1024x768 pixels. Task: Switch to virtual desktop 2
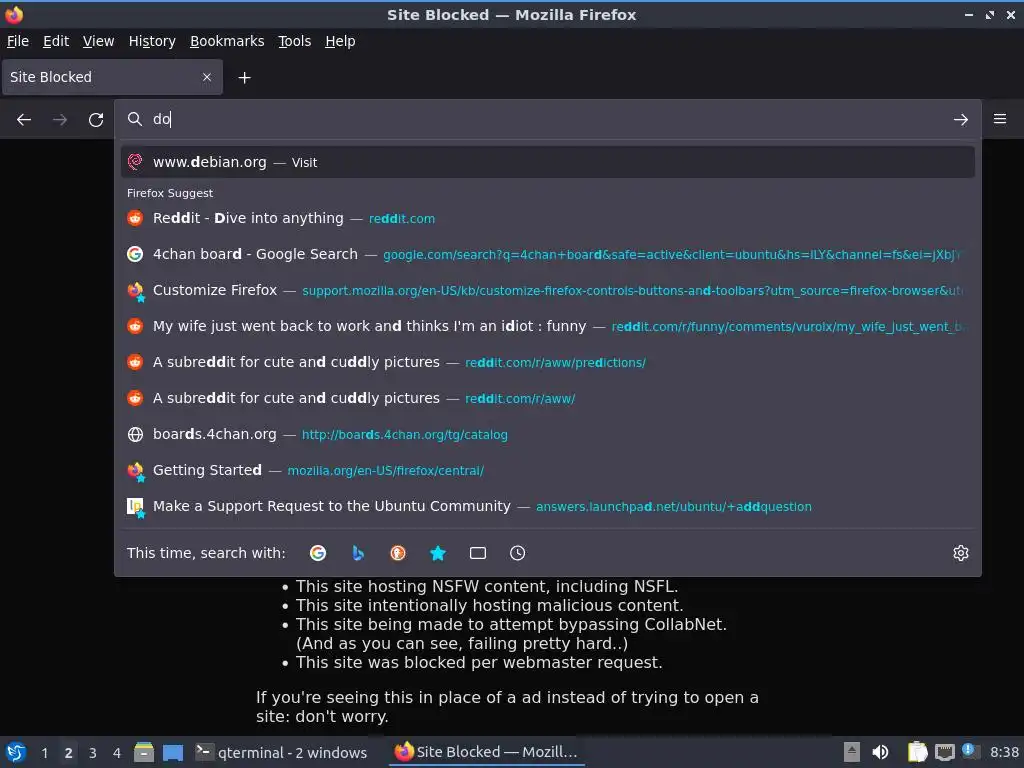[69, 753]
